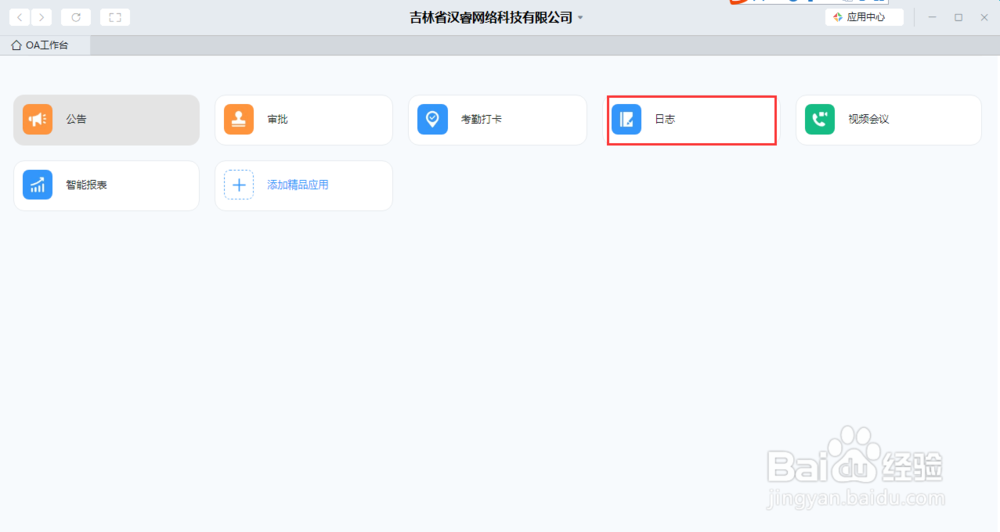Open the 考勤打卡 location pin icon
The image size is (1000, 532).
[432, 119]
